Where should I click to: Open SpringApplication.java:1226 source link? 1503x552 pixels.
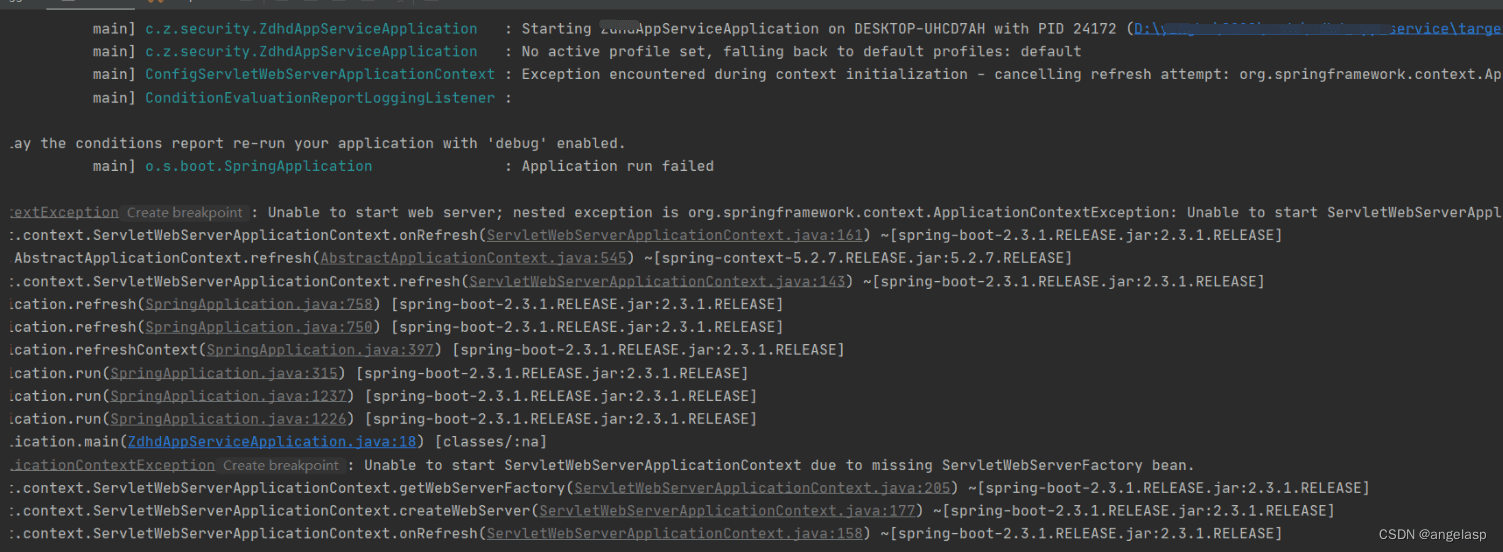pyautogui.click(x=228, y=419)
